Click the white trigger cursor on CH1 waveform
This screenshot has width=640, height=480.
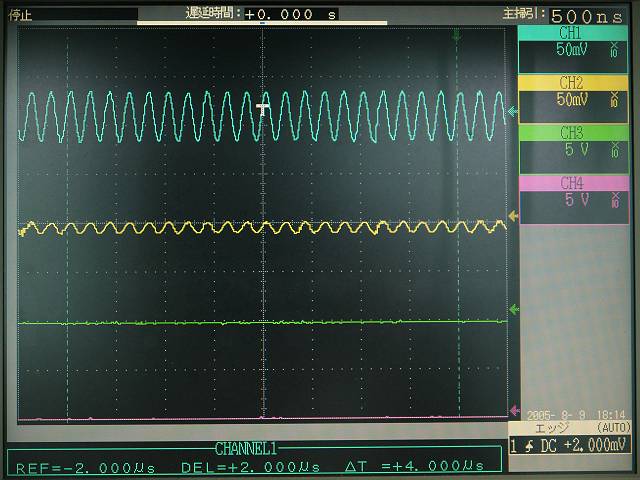tap(264, 108)
